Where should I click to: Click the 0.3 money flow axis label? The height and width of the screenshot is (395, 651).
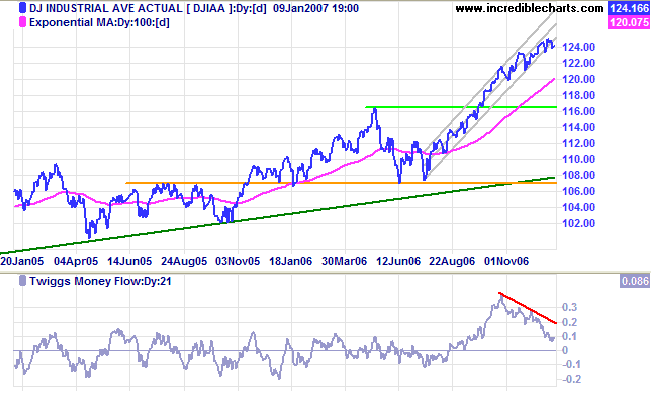(569, 307)
